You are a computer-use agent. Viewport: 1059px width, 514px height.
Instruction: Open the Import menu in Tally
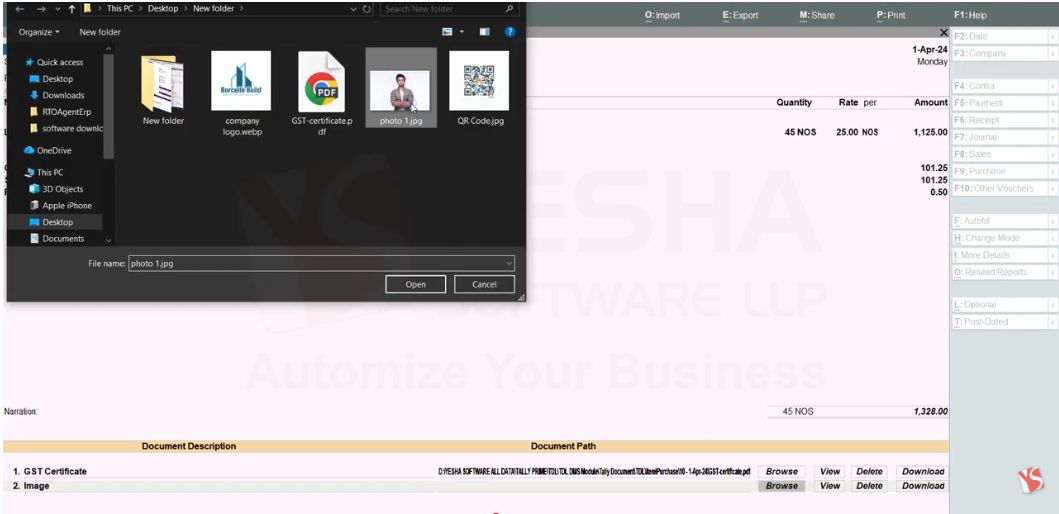[663, 15]
